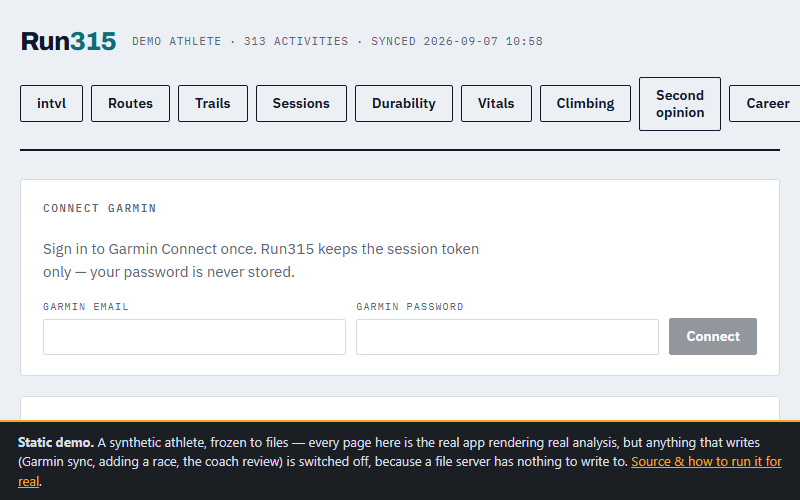800x500 pixels.
Task: Focus the Garmin Email input field
Action: [194, 337]
